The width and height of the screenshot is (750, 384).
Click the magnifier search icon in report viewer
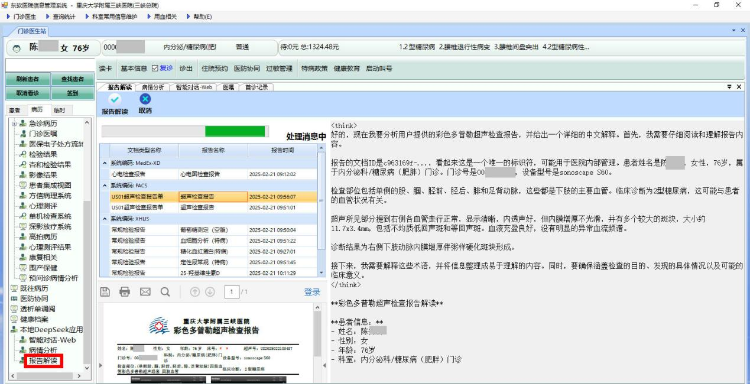(x=165, y=292)
